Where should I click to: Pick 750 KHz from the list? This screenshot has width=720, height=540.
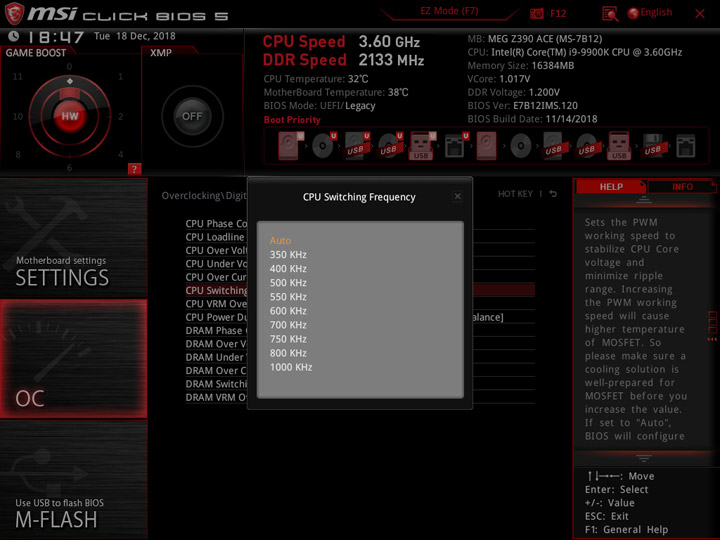tap(288, 339)
